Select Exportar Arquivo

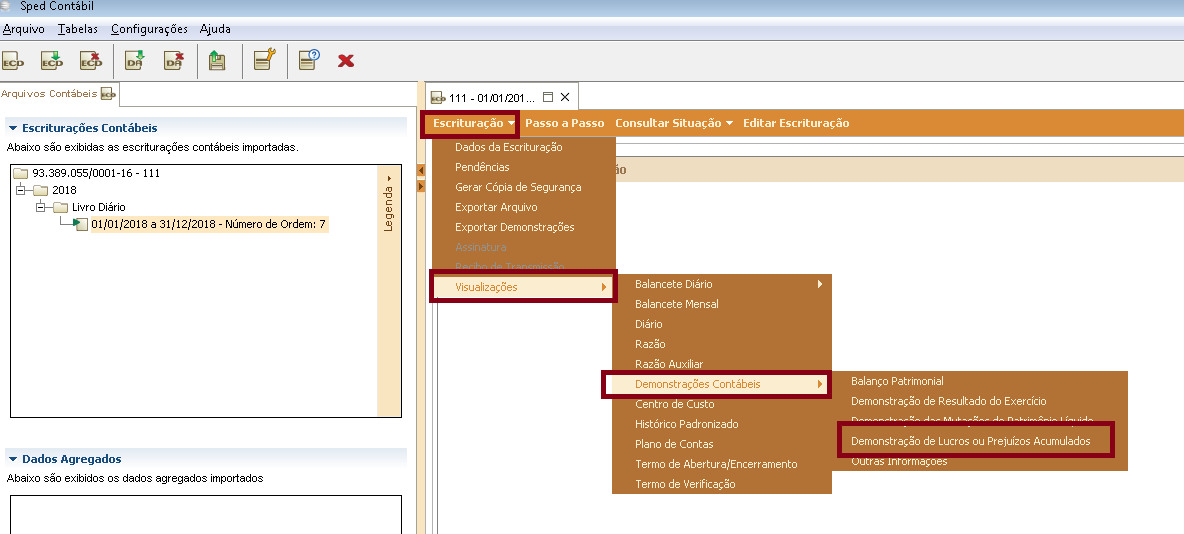click(524, 207)
